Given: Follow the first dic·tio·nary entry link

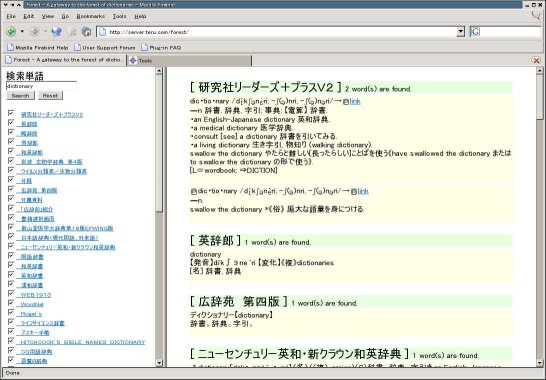Looking at the screenshot, I should point(355,101).
